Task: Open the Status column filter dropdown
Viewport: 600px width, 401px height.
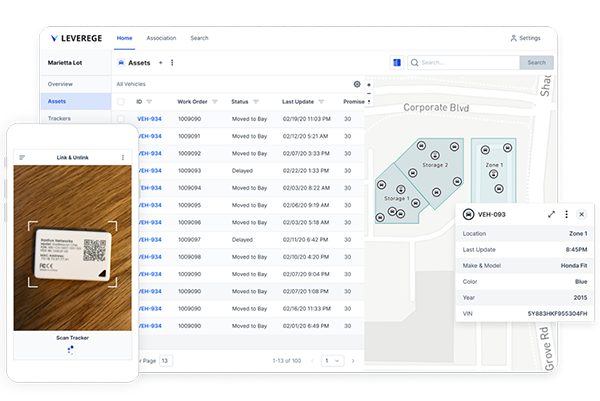Action: click(257, 101)
